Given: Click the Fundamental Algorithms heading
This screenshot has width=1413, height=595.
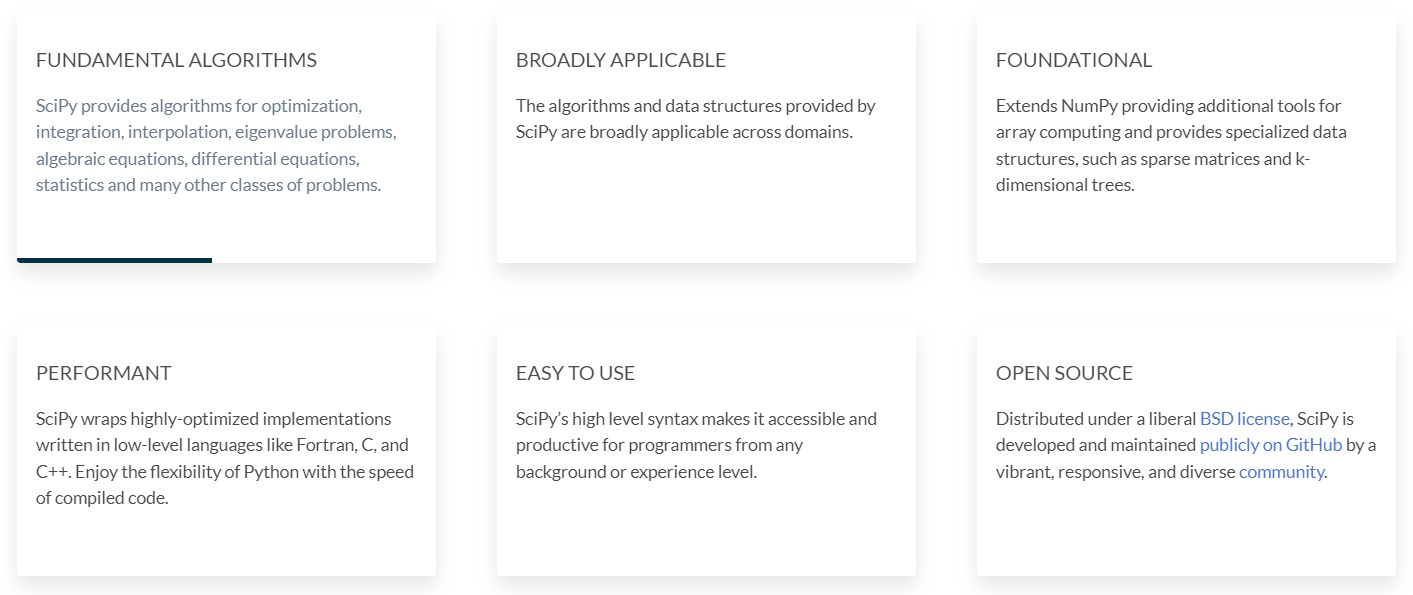Looking at the screenshot, I should click(176, 60).
